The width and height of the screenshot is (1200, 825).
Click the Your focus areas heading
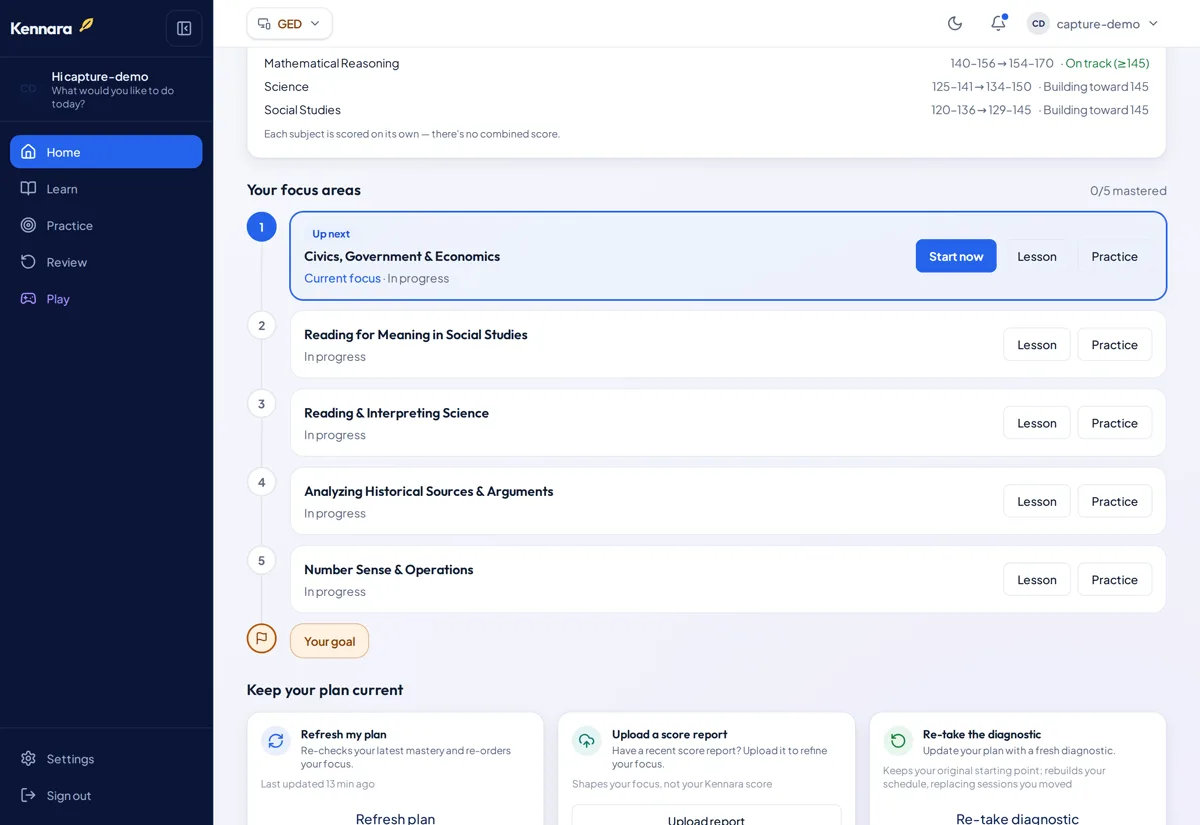(x=304, y=190)
